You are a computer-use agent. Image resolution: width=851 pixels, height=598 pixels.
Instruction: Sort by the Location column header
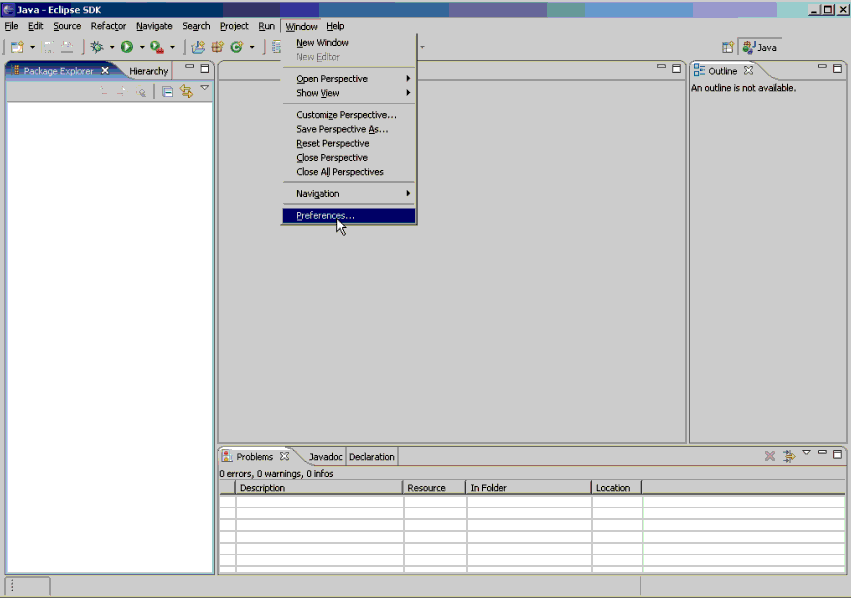[x=617, y=488]
